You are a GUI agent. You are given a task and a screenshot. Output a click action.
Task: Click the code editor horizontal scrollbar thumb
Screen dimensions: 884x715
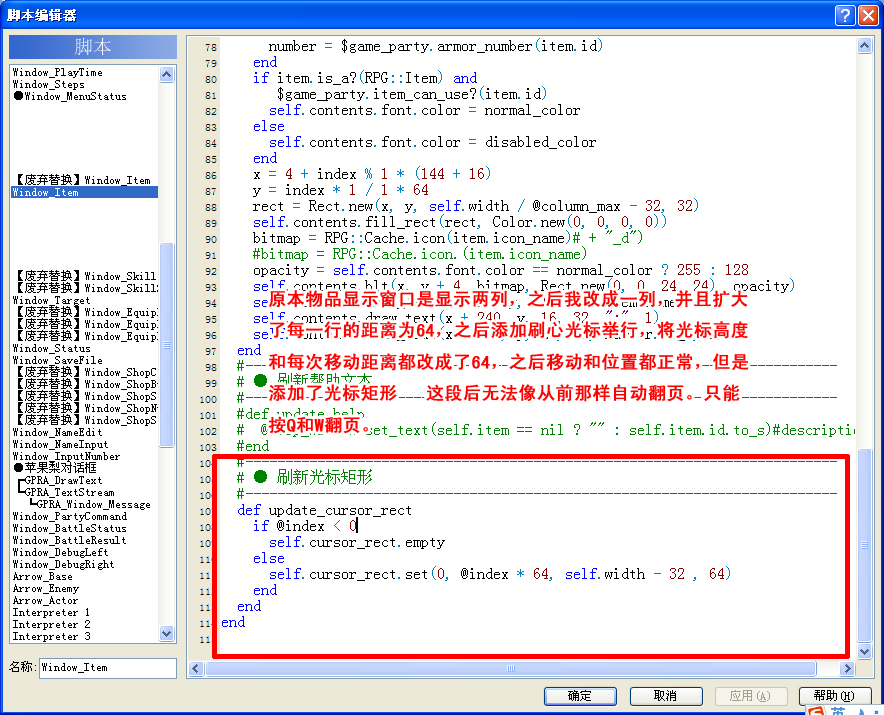coord(511,668)
